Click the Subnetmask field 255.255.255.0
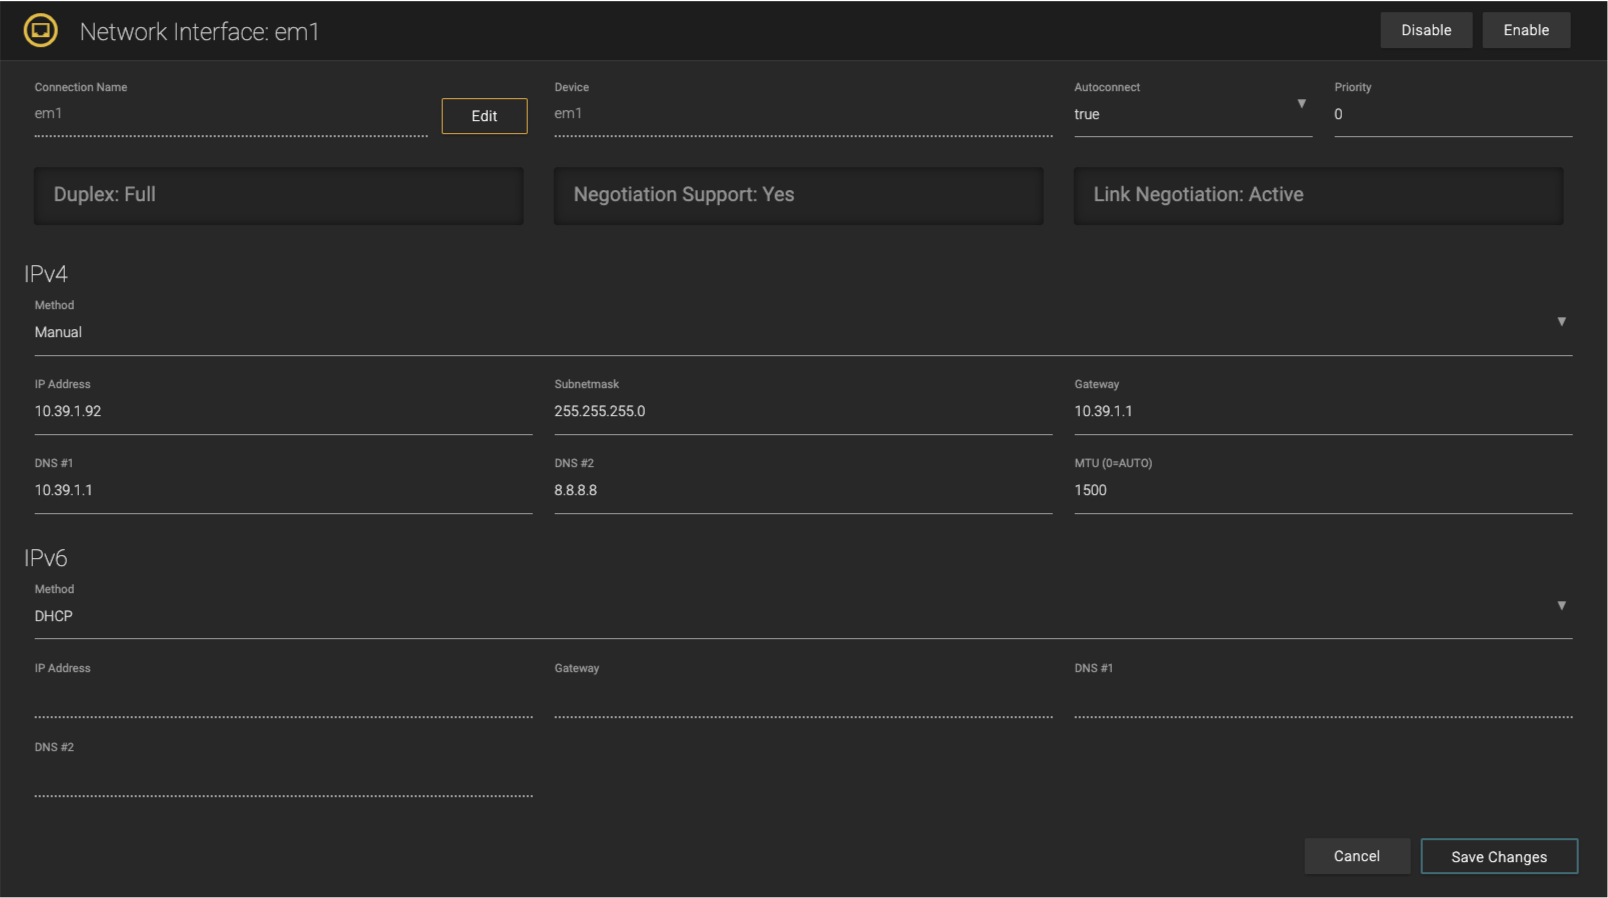This screenshot has height=898, width=1608. coord(803,411)
